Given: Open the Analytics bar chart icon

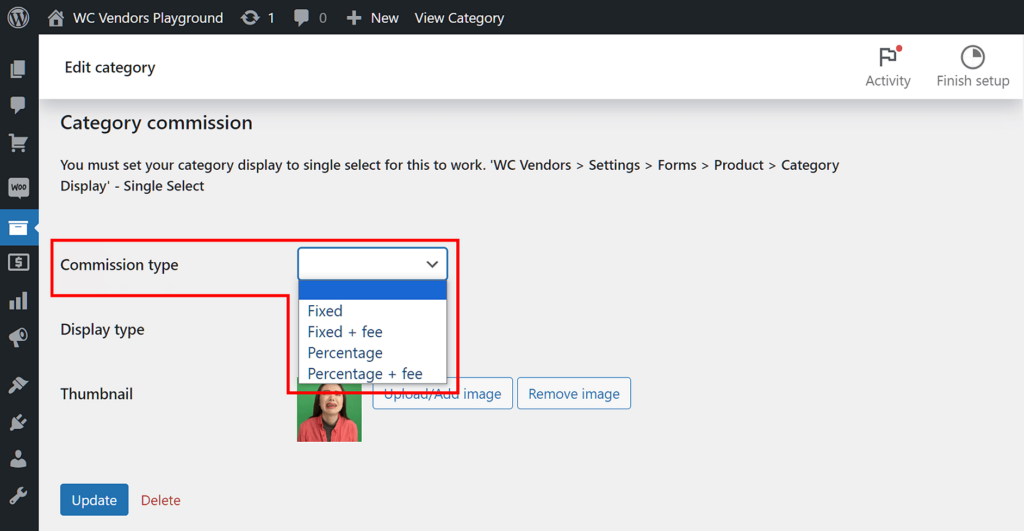Looking at the screenshot, I should click(x=18, y=300).
